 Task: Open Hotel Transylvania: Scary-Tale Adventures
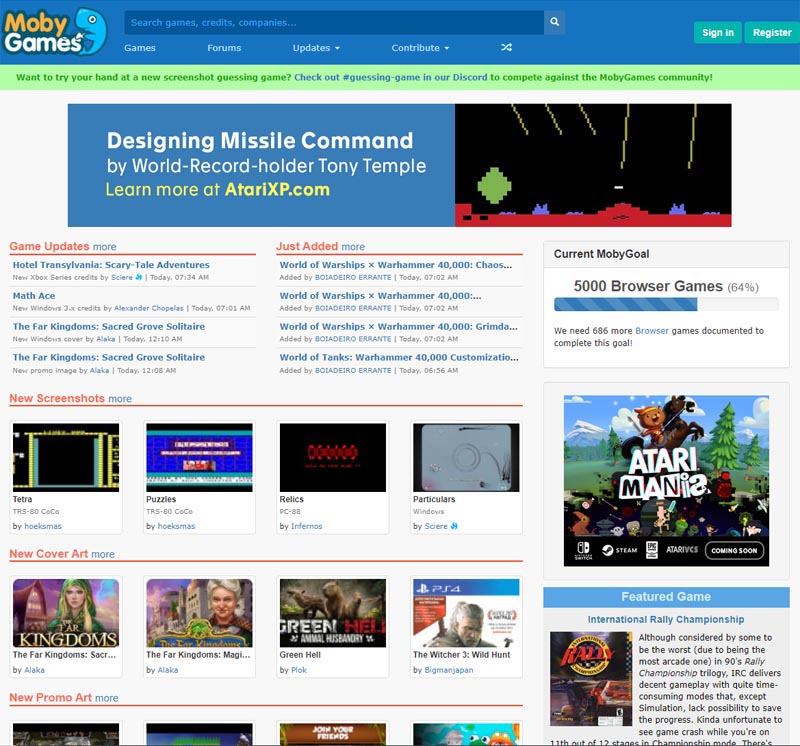(111, 265)
